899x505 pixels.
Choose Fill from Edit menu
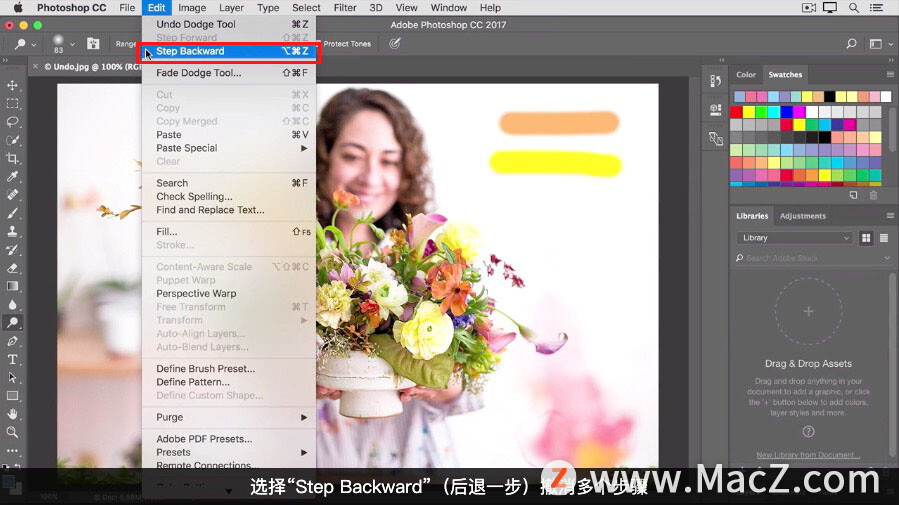click(229, 232)
